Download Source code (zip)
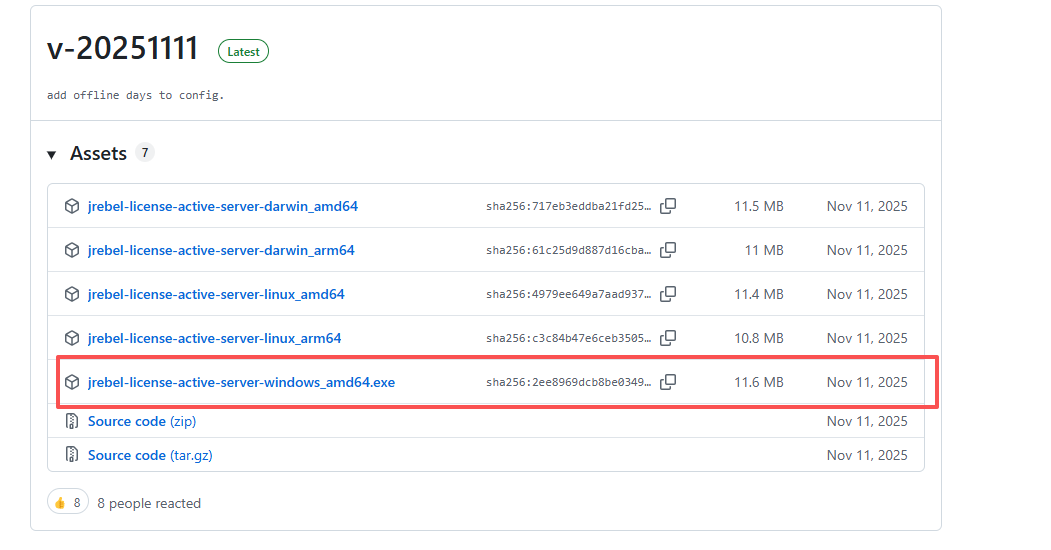Image resolution: width=1051 pixels, height=550 pixels. coord(142,421)
